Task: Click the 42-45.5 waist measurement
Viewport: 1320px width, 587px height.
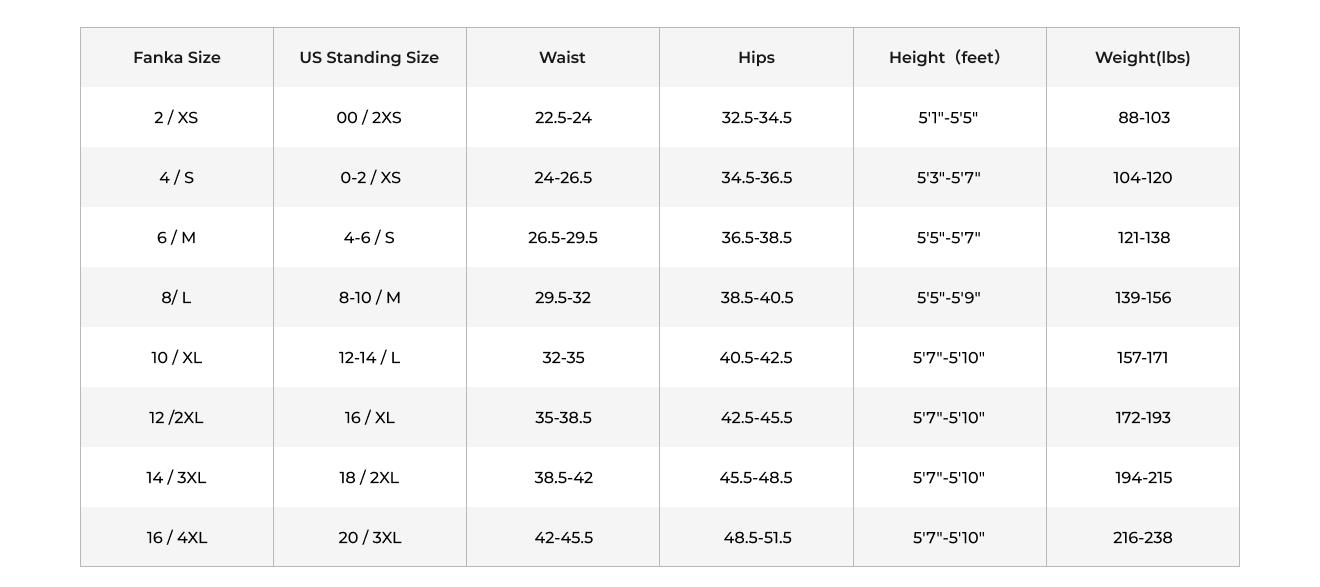Action: (563, 538)
